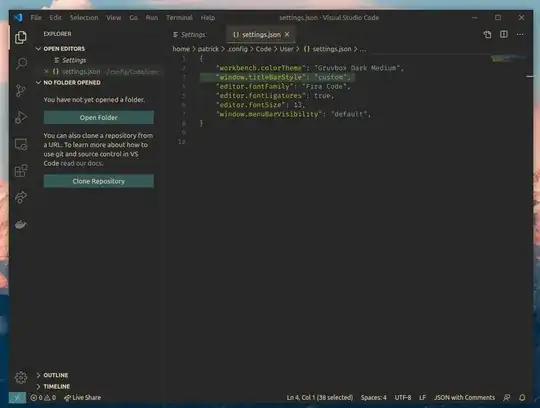Open the Explorer view in activity bar
The image size is (540, 408).
[21, 37]
